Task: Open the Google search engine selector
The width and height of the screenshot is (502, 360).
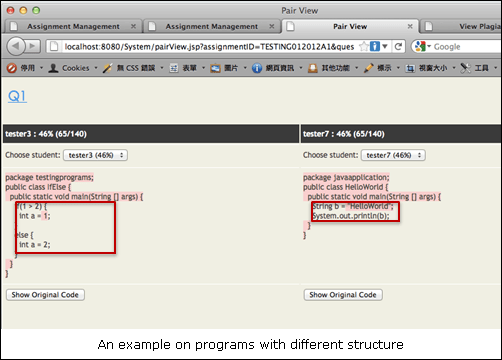Action: 423,46
